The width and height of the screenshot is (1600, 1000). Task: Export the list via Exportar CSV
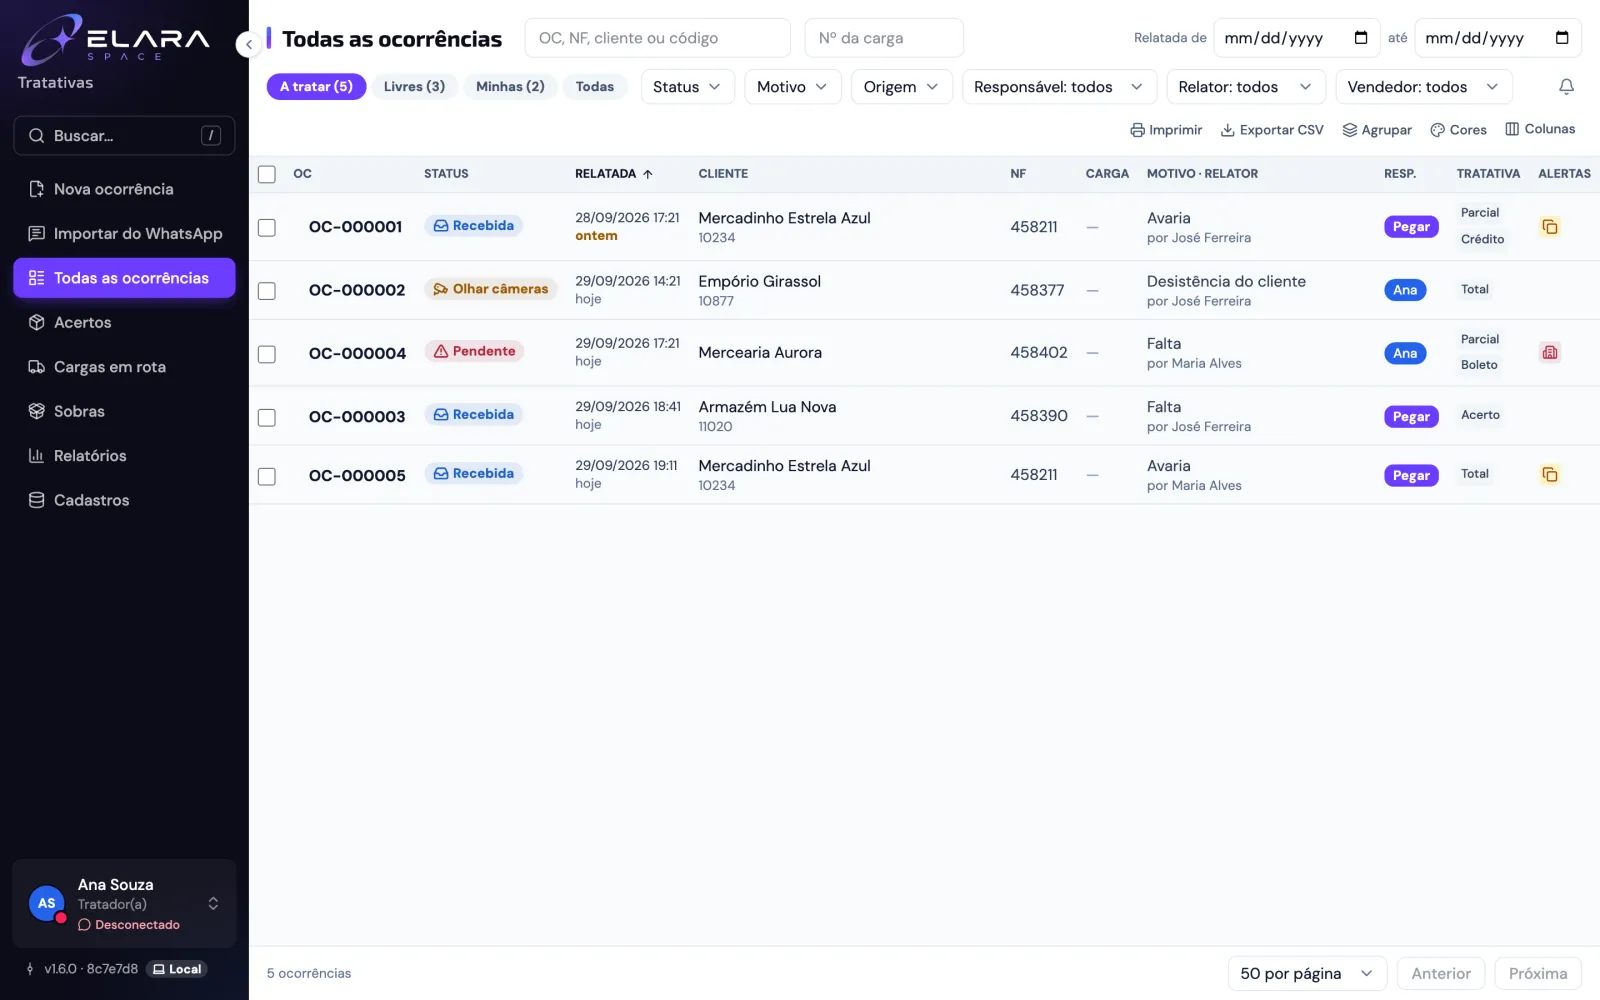[x=1272, y=130]
